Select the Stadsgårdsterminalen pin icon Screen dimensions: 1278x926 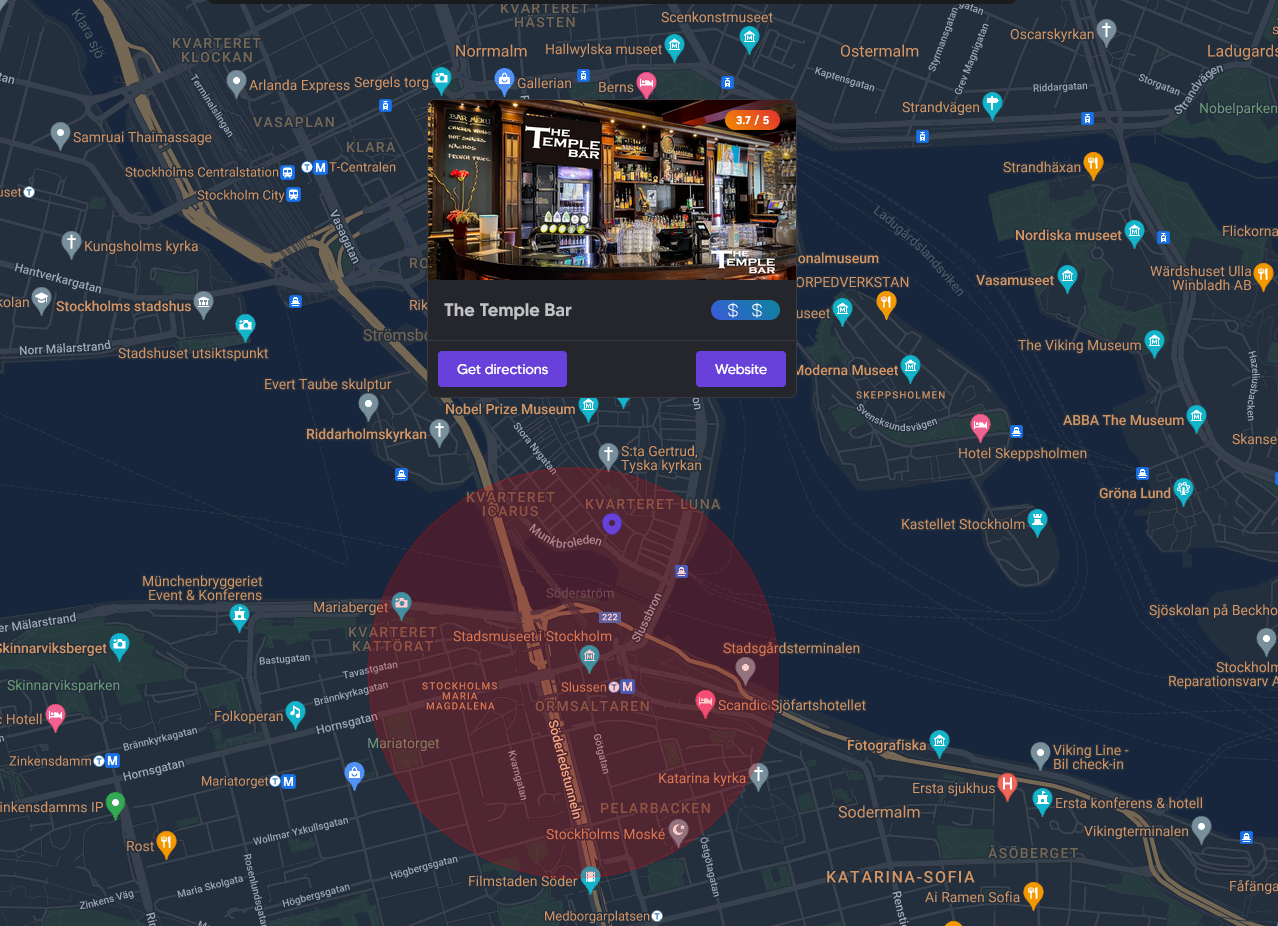745,669
